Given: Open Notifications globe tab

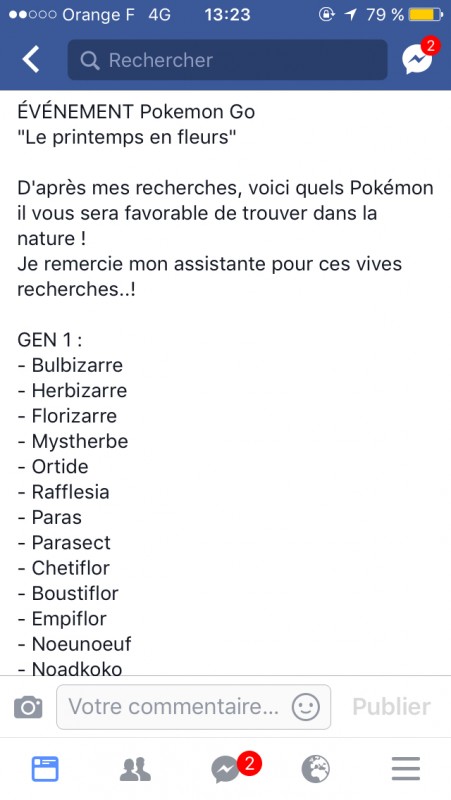Looking at the screenshot, I should [316, 769].
